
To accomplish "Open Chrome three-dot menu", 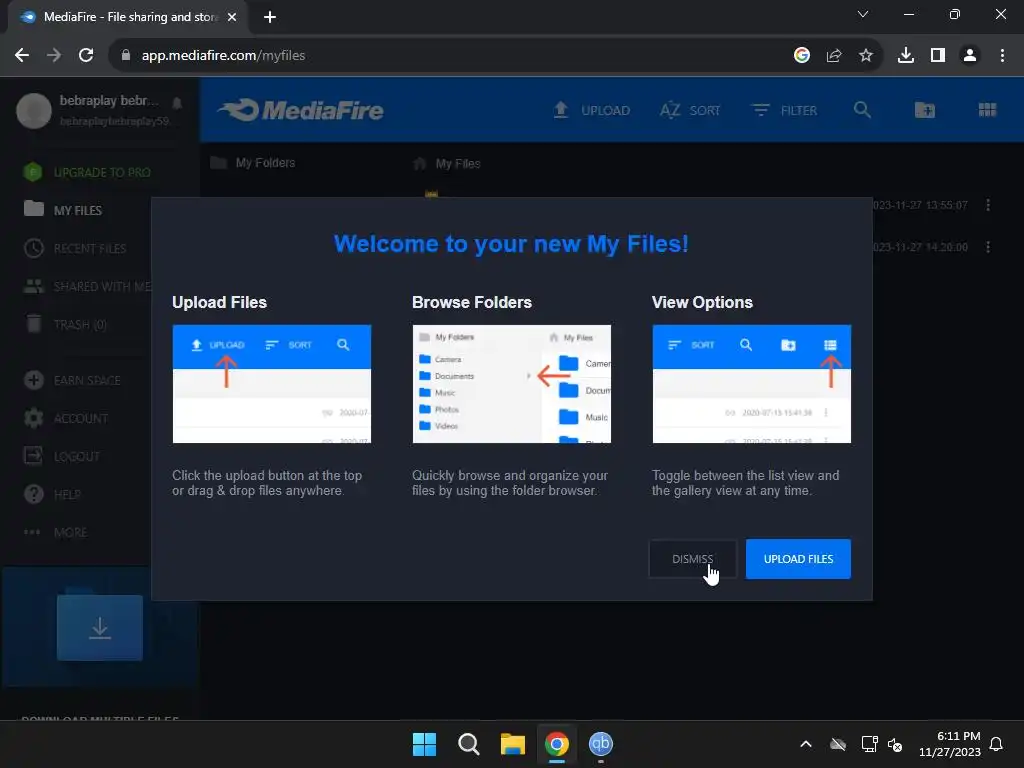I will [1002, 56].
